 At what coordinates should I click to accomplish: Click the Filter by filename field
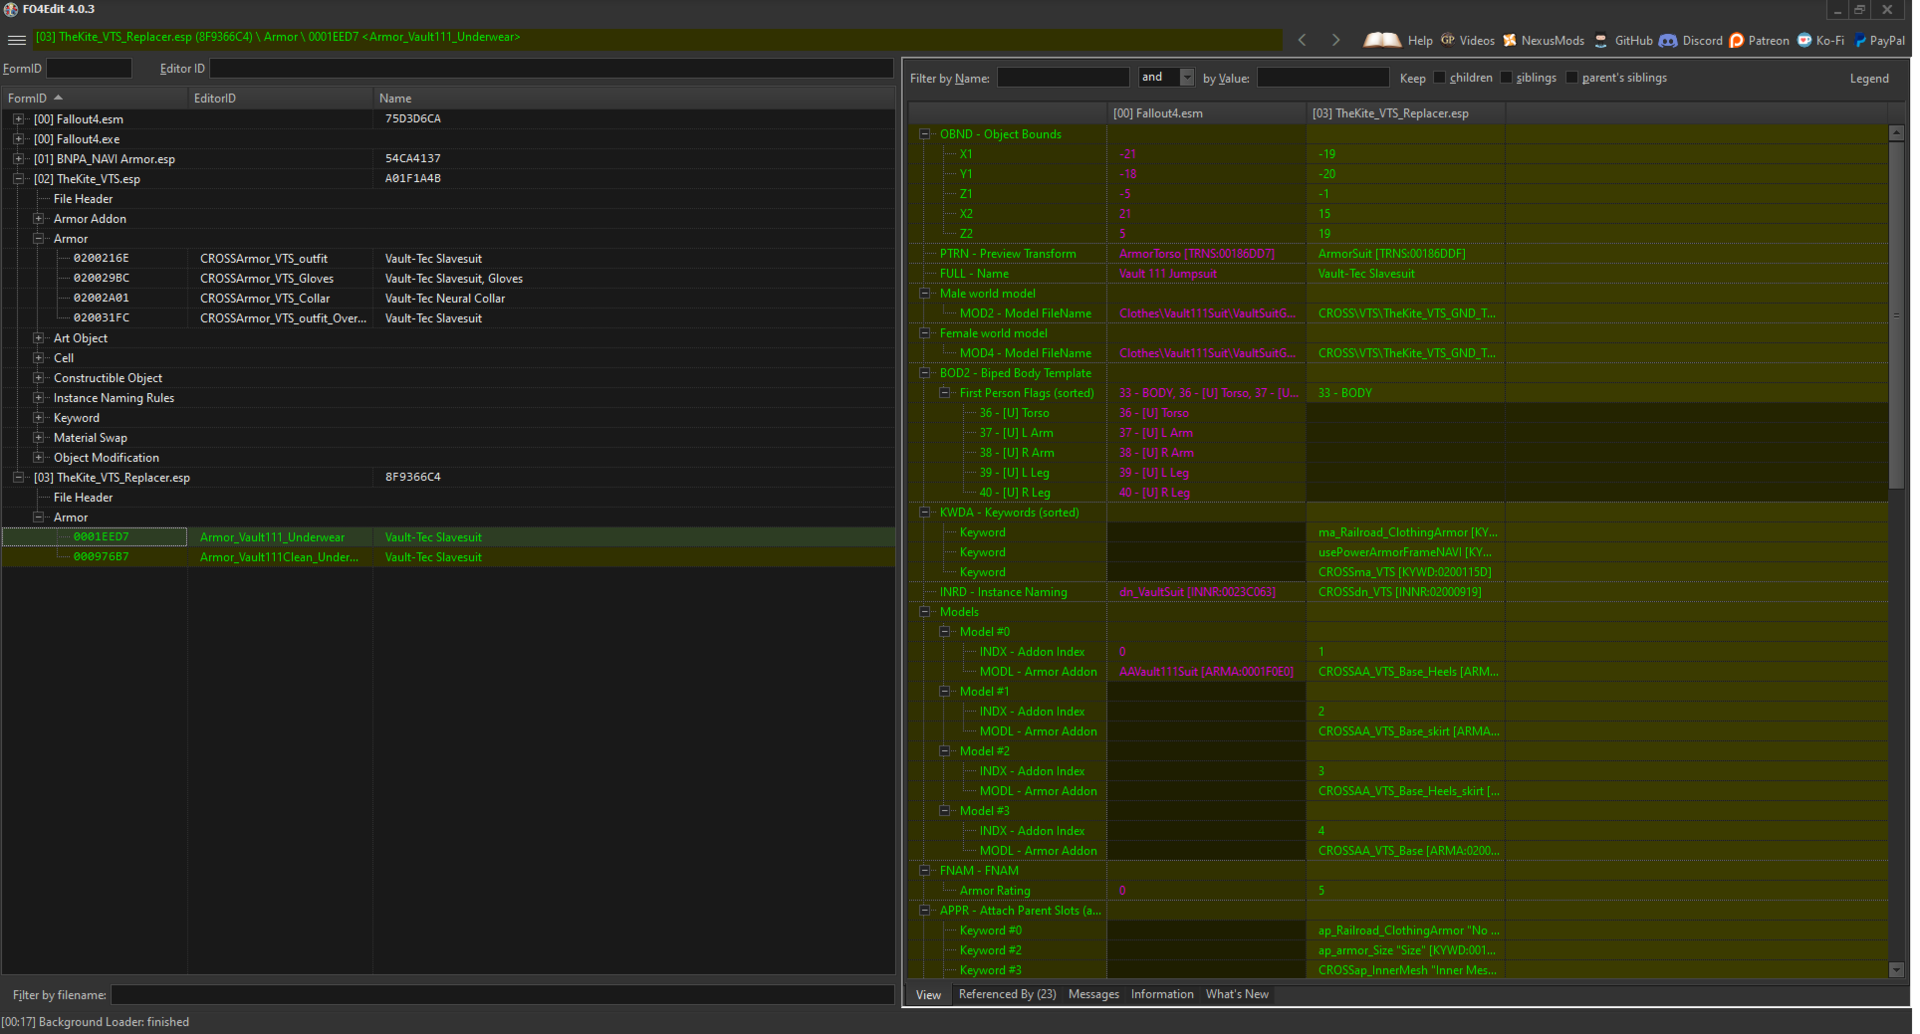(502, 995)
